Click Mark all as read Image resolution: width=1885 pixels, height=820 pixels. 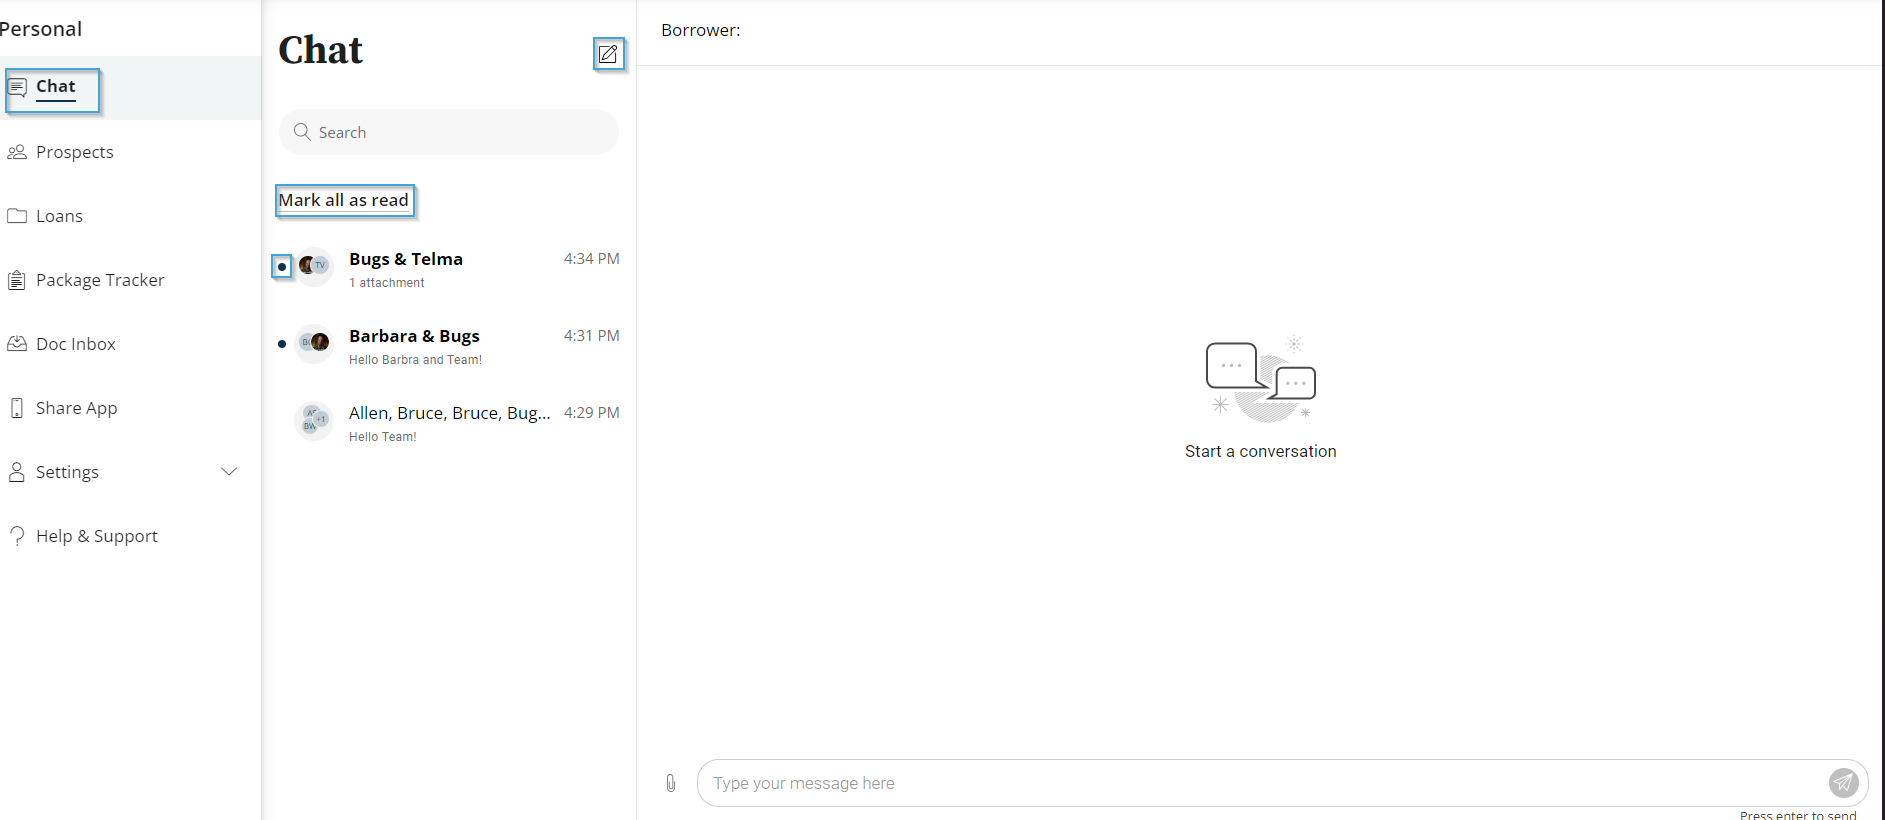pyautogui.click(x=344, y=200)
